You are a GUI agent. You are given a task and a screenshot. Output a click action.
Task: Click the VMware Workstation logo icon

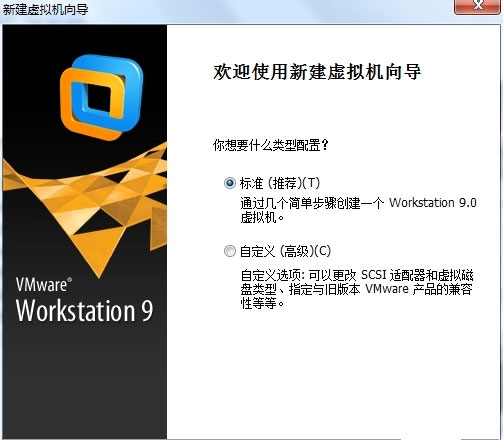101,97
